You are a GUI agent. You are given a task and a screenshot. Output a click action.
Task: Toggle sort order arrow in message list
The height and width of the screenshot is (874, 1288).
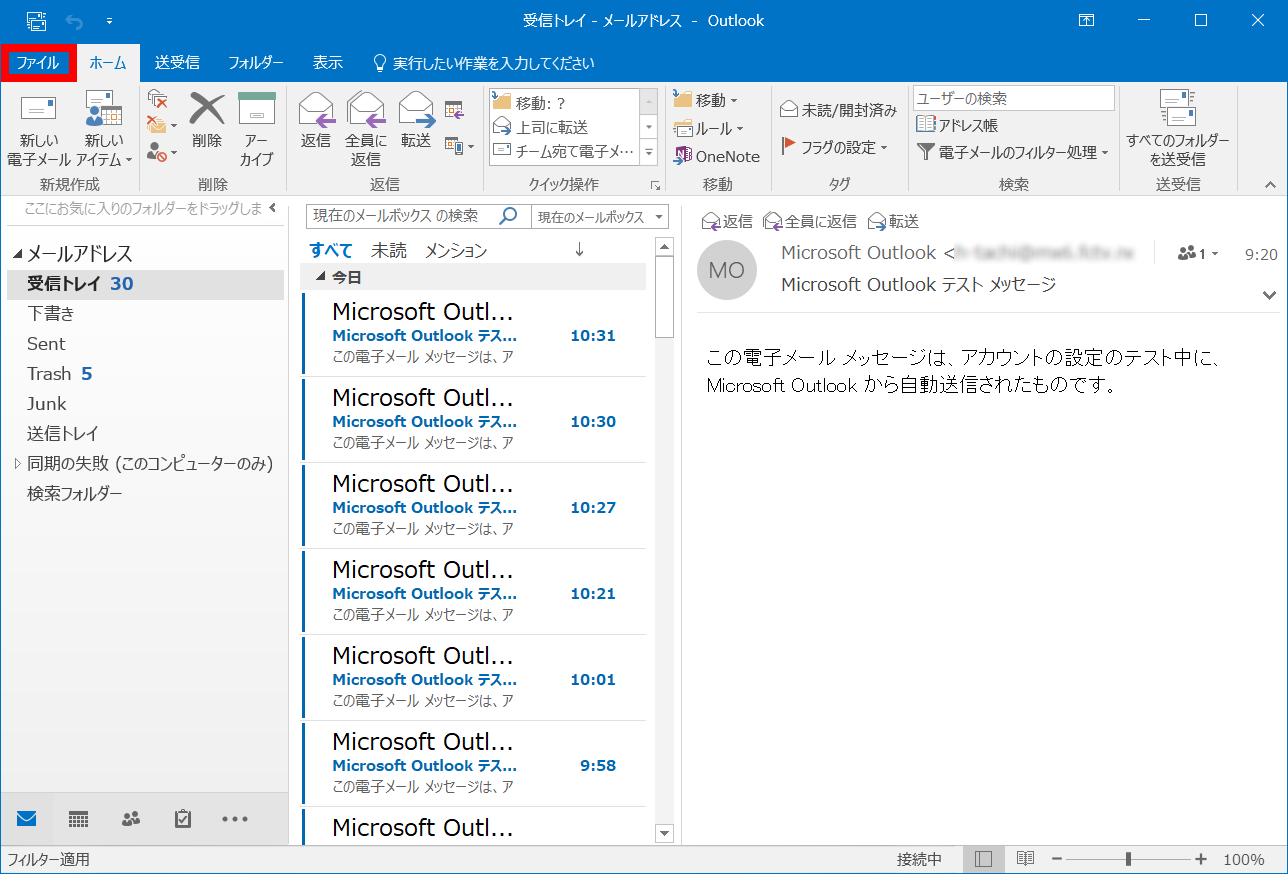pos(579,250)
